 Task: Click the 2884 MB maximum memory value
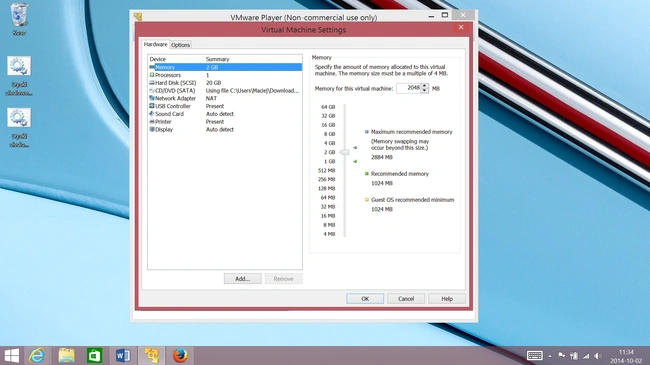[x=381, y=157]
